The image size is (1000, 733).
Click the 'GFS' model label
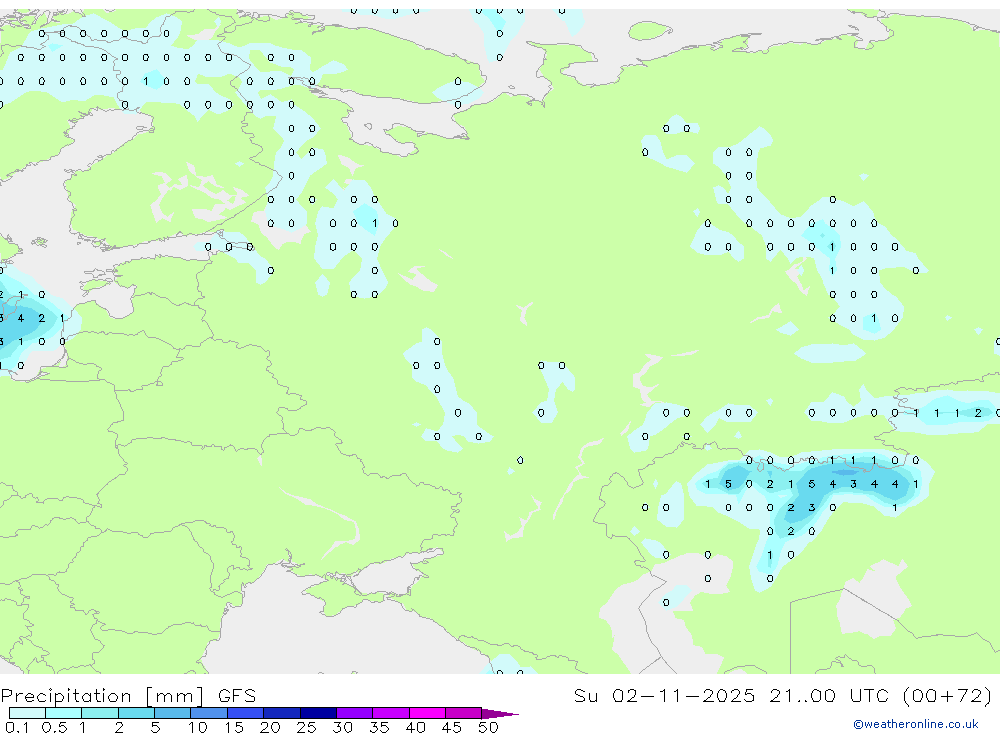click(237, 695)
